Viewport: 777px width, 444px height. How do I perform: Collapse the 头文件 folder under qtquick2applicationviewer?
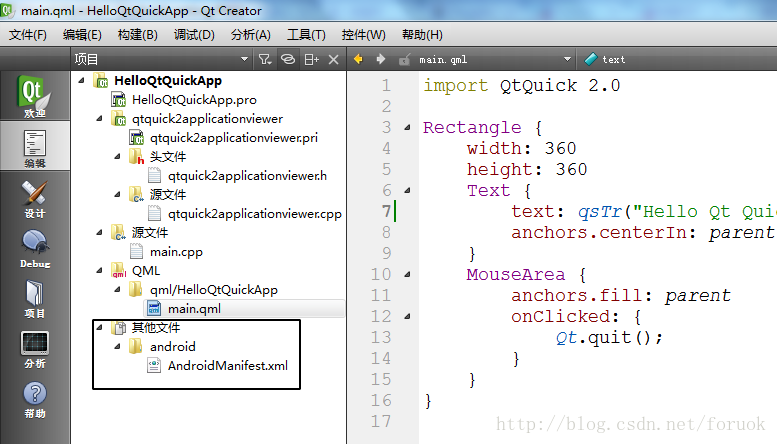click(117, 157)
